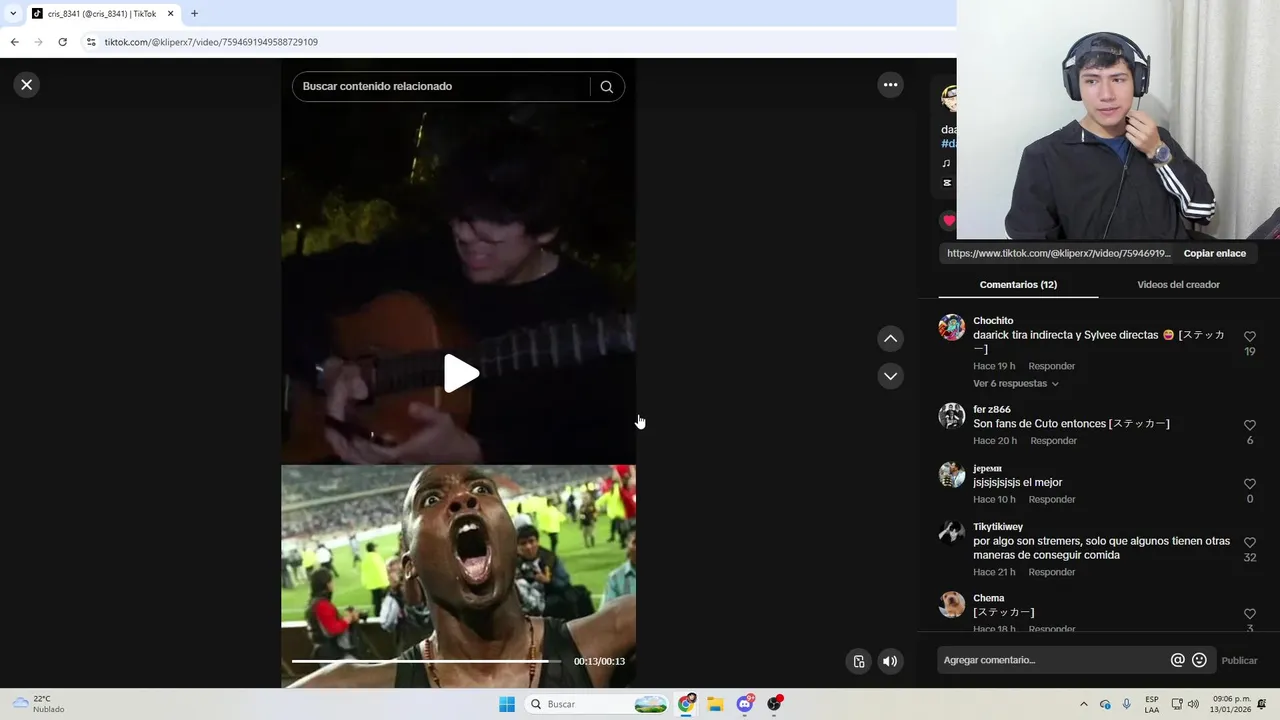1280x720 pixels.
Task: Like Chochito's comment heart
Action: [1249, 337]
